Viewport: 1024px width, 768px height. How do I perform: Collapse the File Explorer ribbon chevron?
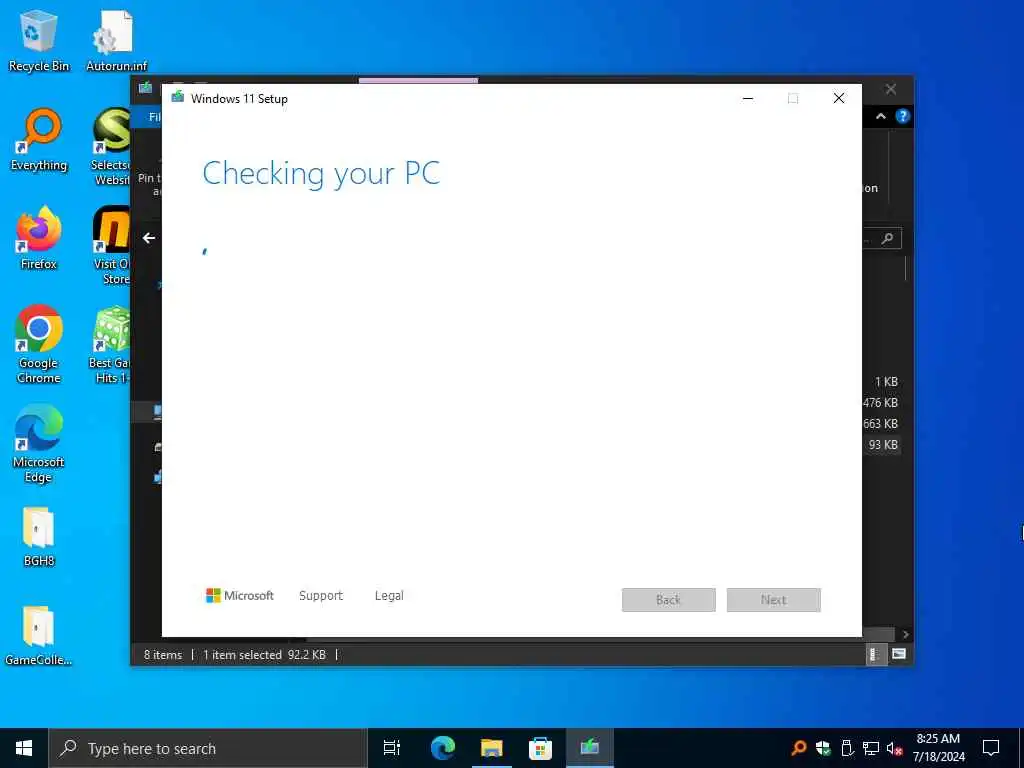881,116
